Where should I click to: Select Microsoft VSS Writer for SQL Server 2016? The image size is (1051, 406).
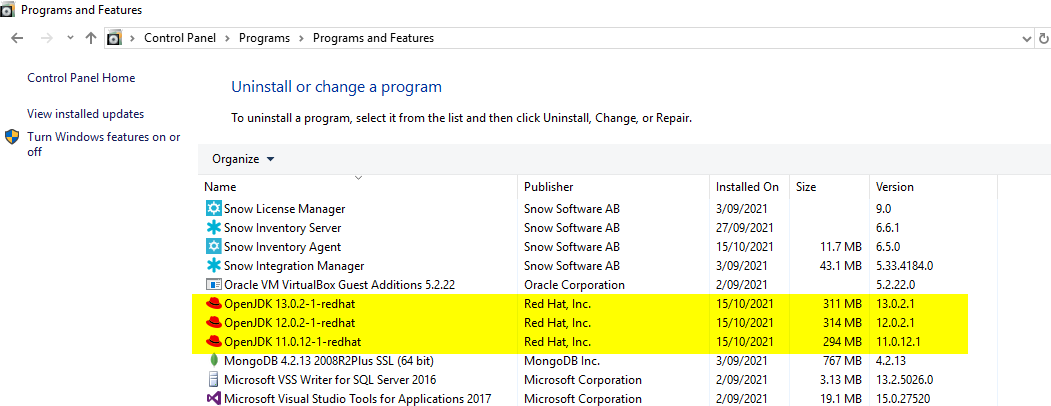click(330, 380)
